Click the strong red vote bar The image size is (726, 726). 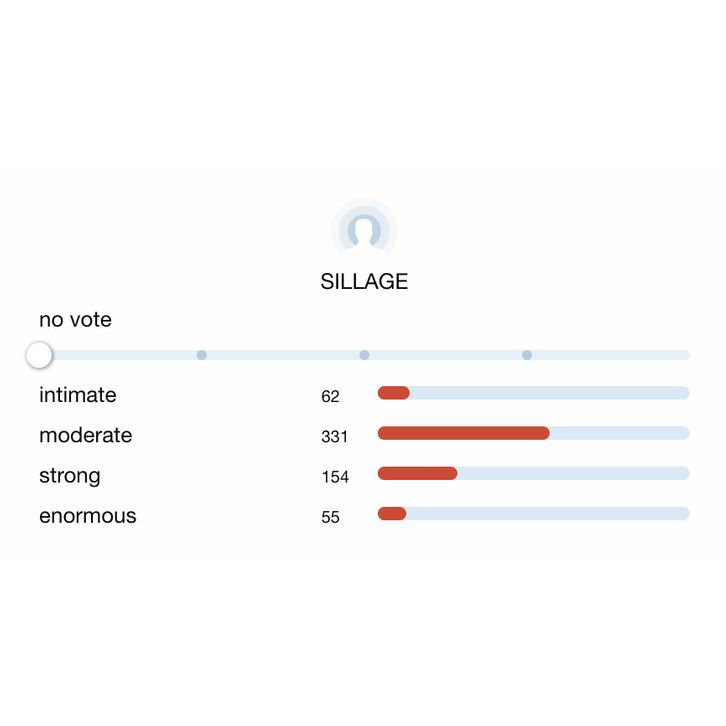(x=417, y=473)
